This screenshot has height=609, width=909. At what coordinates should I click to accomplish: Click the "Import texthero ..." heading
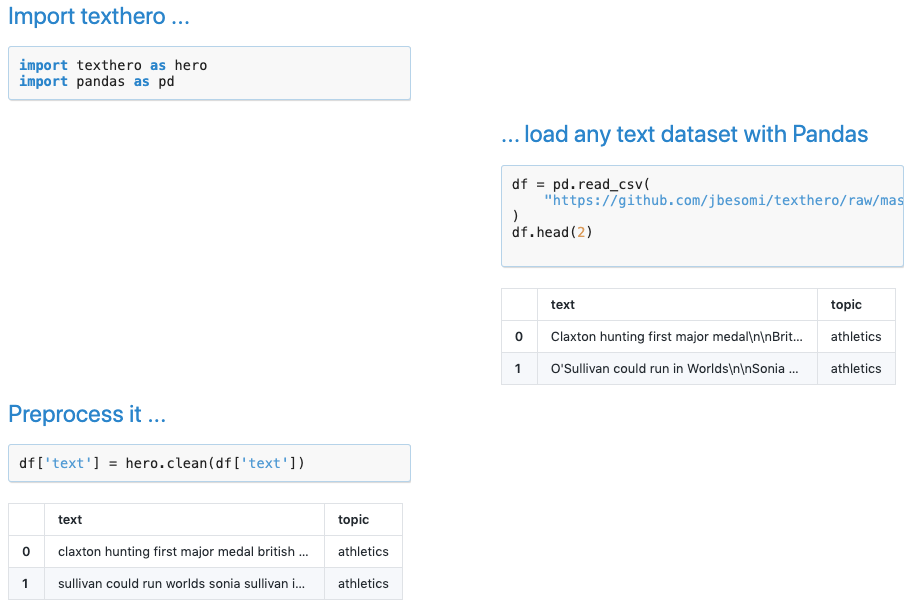[x=98, y=17]
